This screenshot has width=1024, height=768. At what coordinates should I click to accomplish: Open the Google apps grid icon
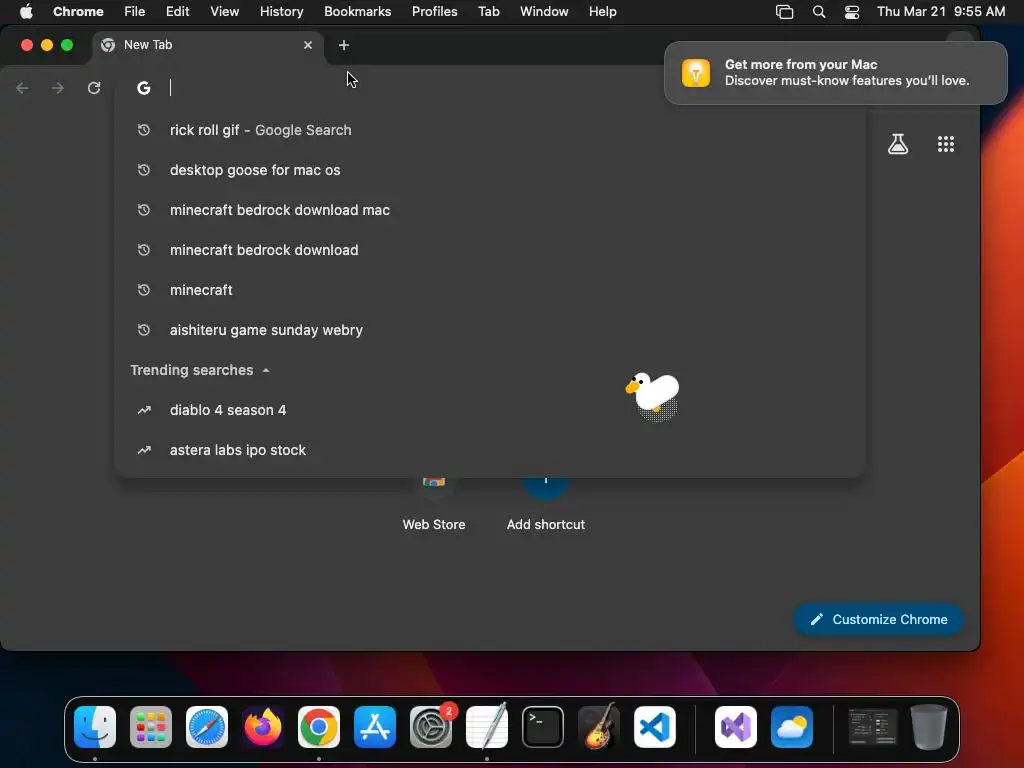click(946, 144)
